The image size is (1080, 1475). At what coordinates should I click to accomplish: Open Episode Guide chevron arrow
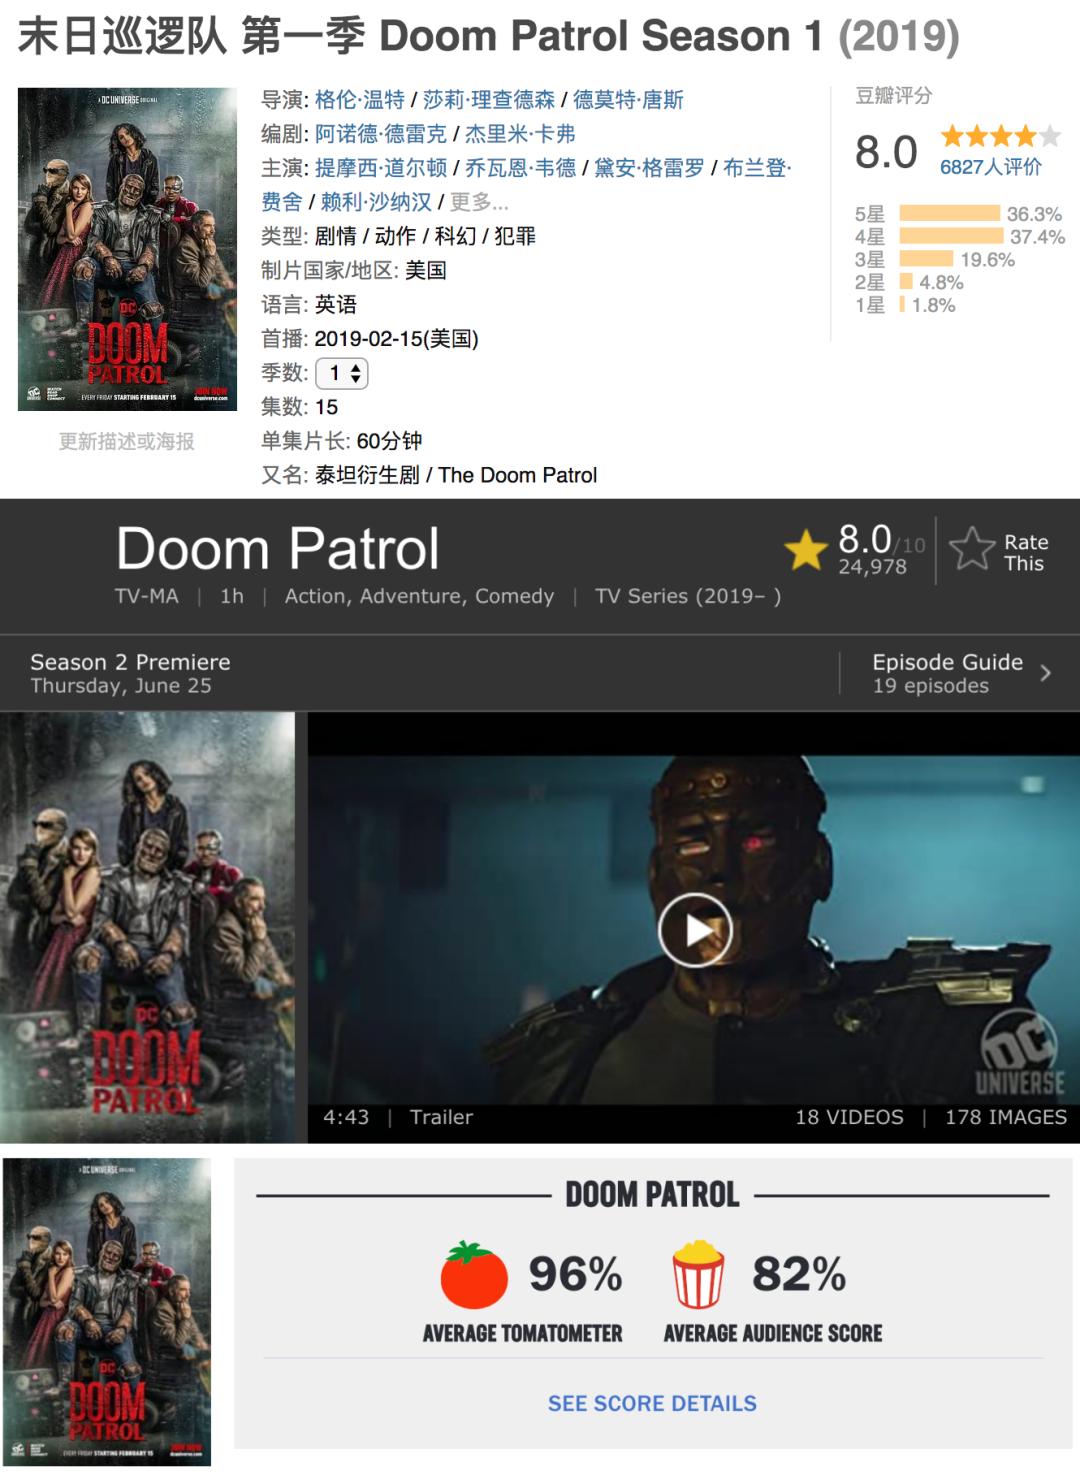(x=1045, y=673)
